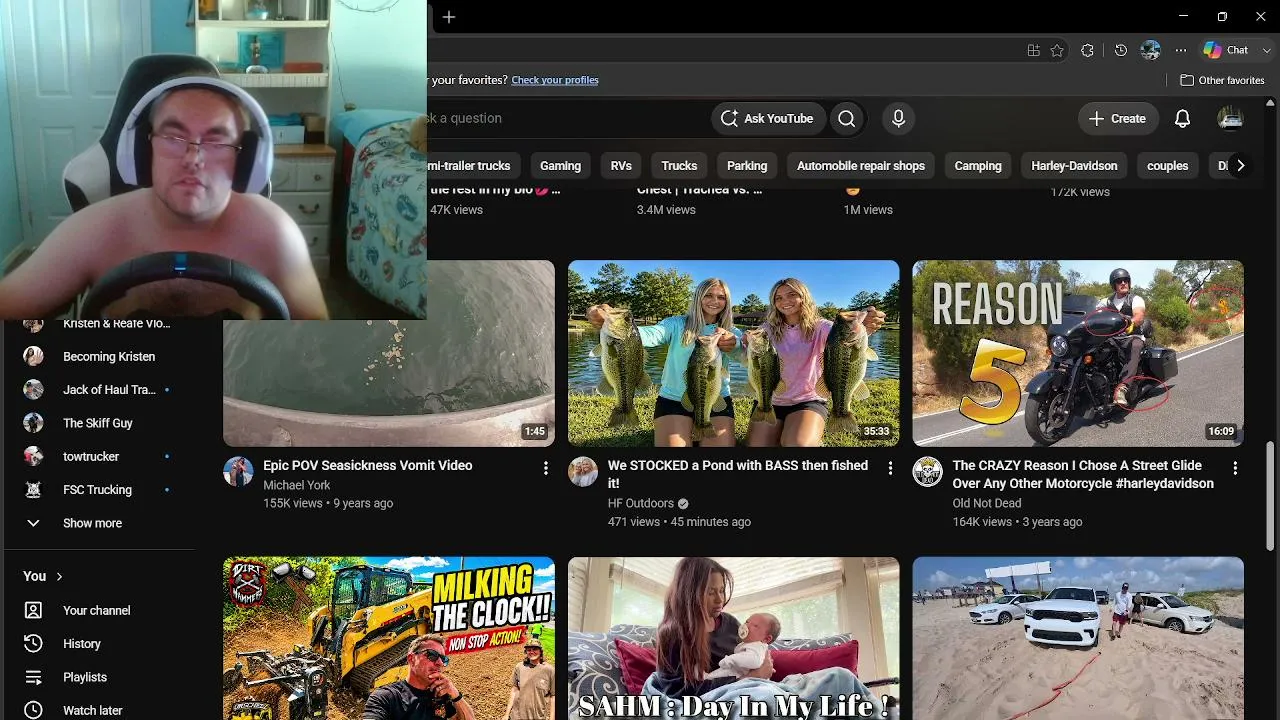Screen dimensions: 1280x720
Task: Open Edge settings and more menu
Action: [1181, 50]
